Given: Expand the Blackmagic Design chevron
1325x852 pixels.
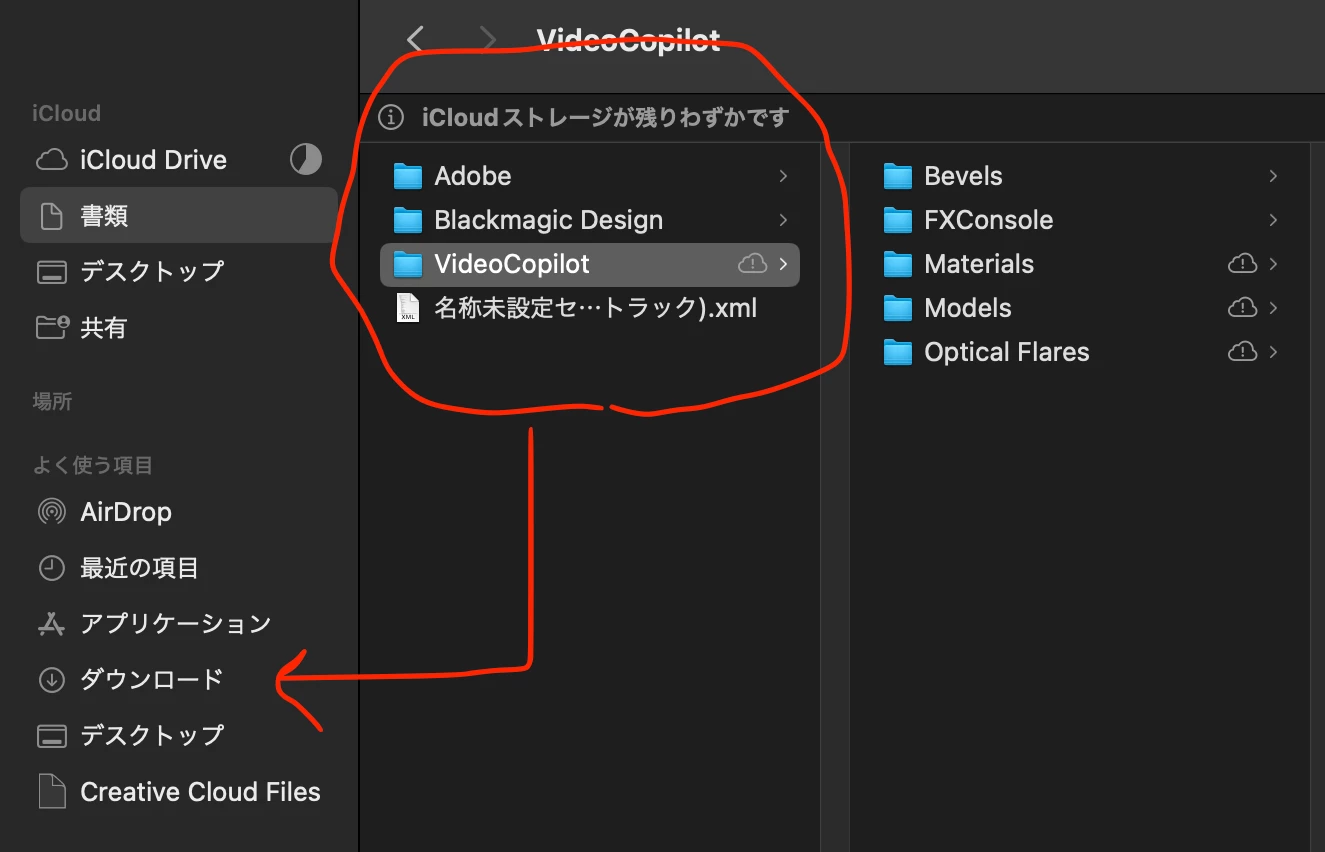Looking at the screenshot, I should pos(783,220).
